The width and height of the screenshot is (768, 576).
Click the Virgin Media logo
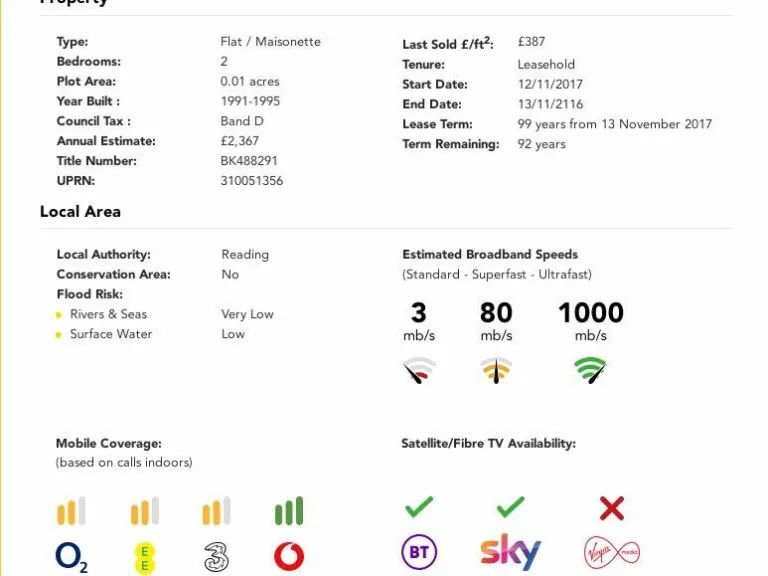[612, 552]
